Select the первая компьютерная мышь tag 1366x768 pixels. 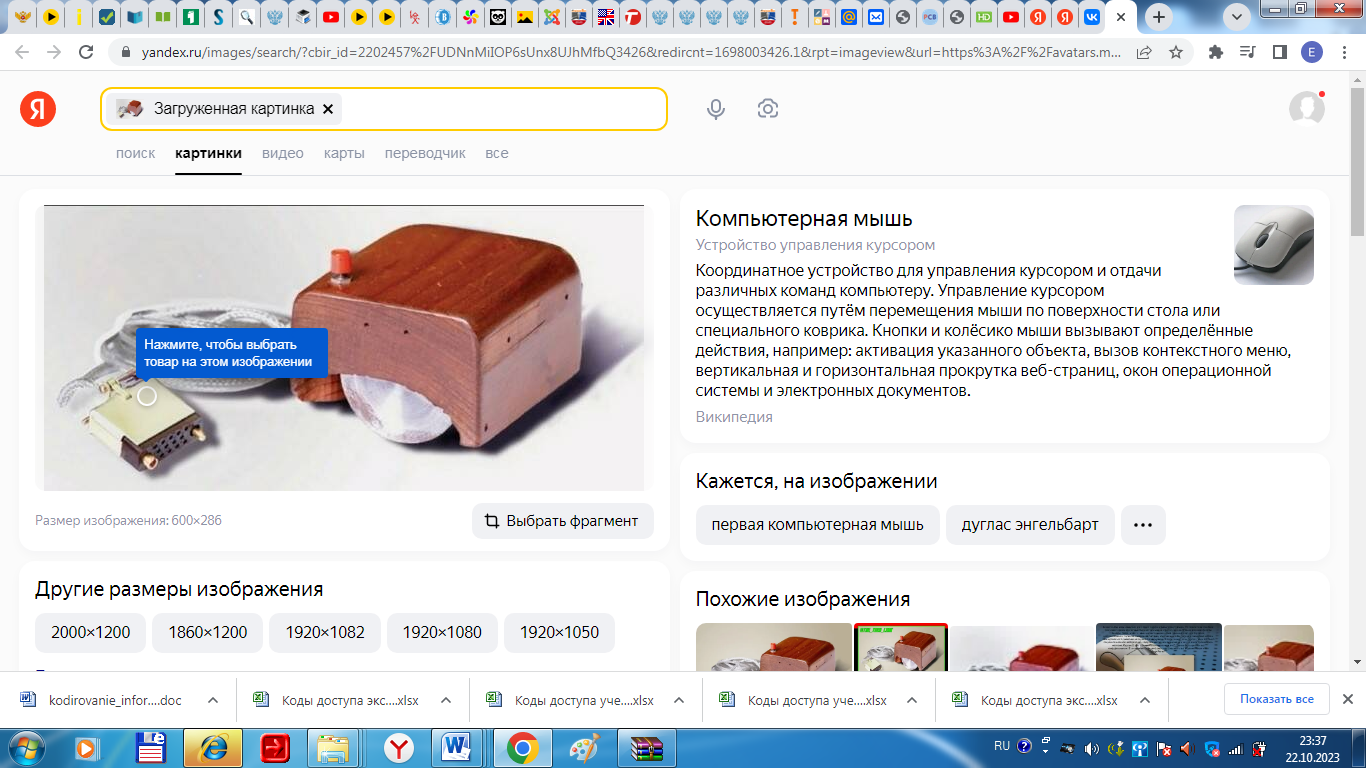[817, 525]
